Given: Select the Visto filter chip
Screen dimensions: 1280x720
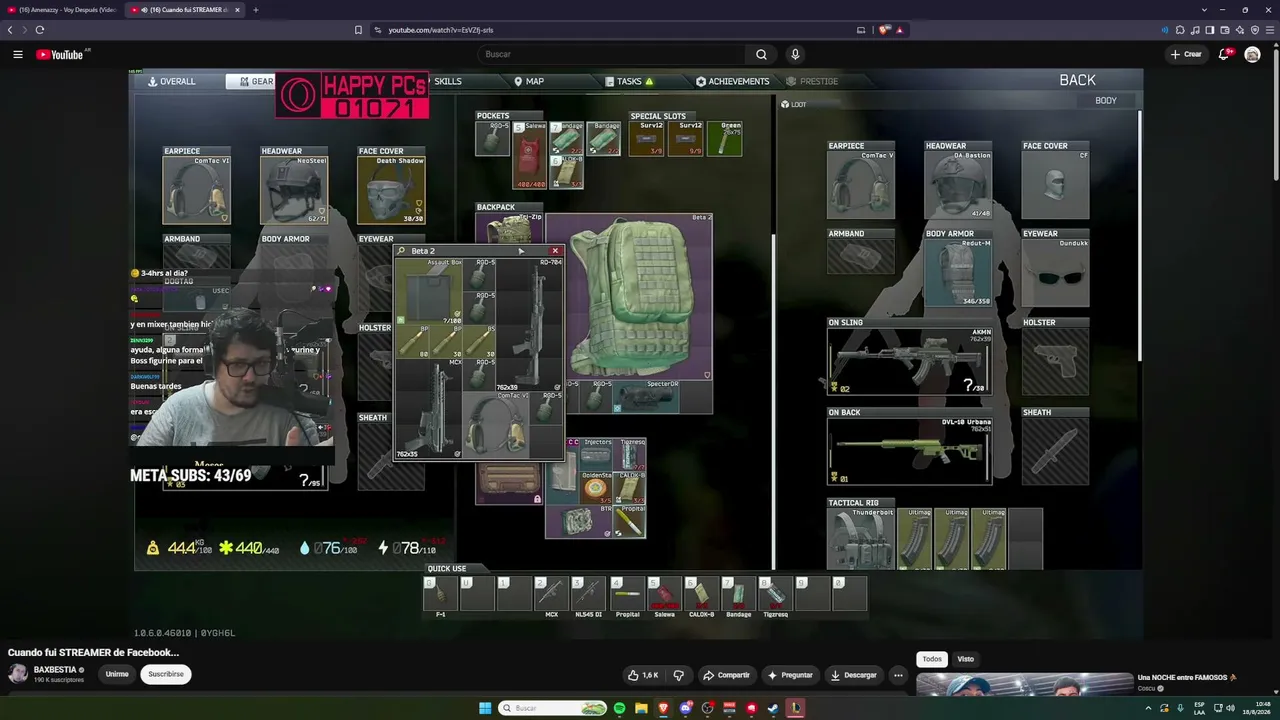Looking at the screenshot, I should pyautogui.click(x=965, y=659).
